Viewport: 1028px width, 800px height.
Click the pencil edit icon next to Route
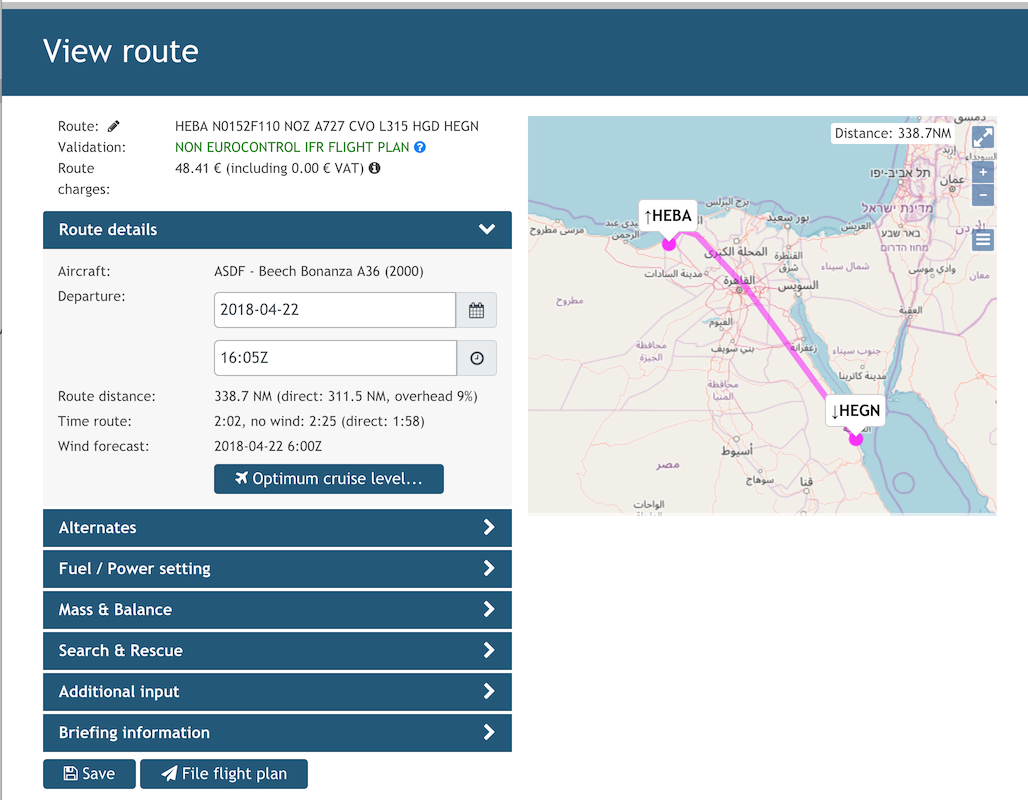(114, 126)
